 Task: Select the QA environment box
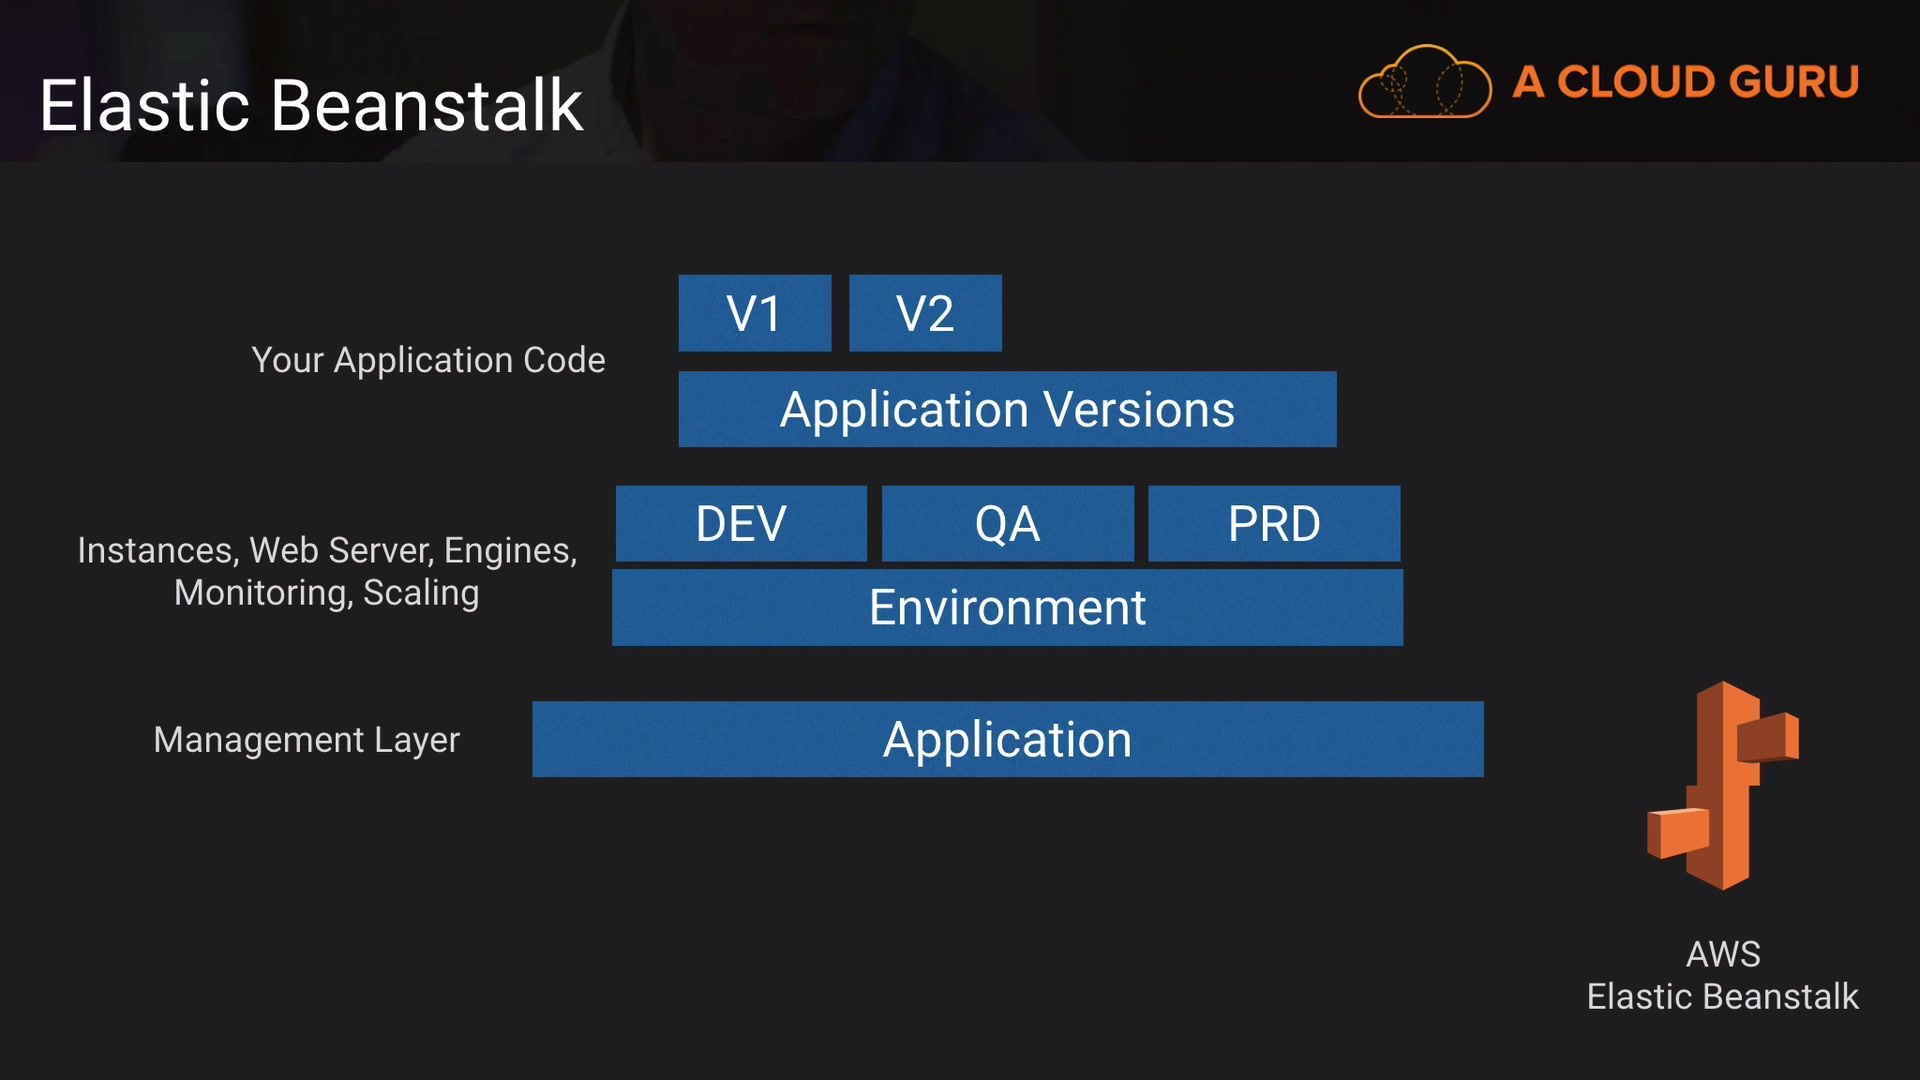coord(1007,524)
